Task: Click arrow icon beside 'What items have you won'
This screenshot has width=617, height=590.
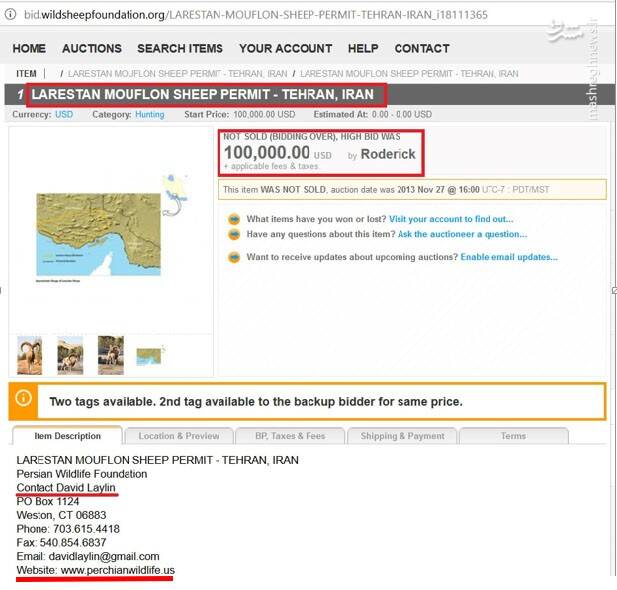Action: 234,219
